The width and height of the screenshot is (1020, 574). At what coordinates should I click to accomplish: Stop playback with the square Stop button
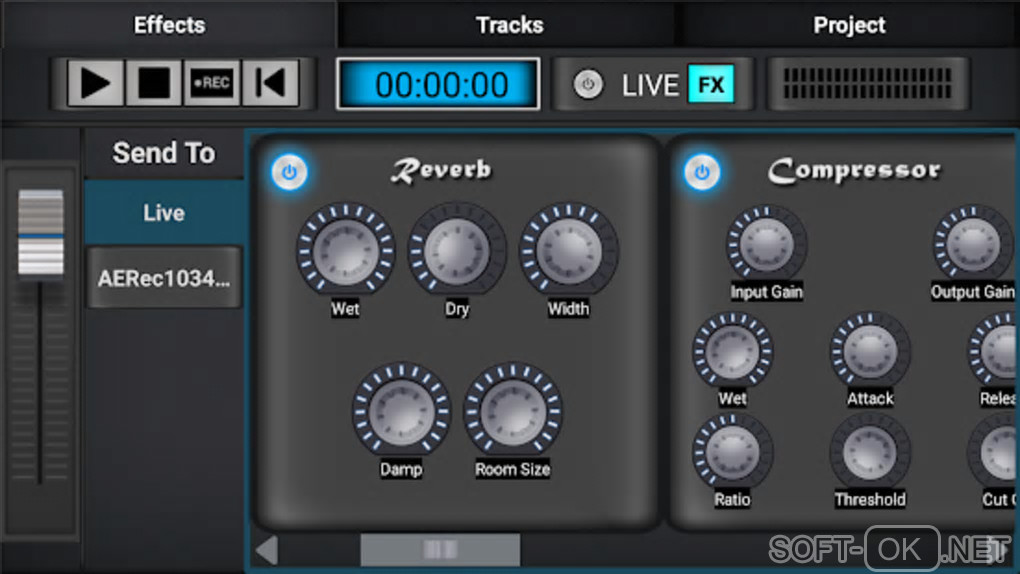(x=154, y=83)
